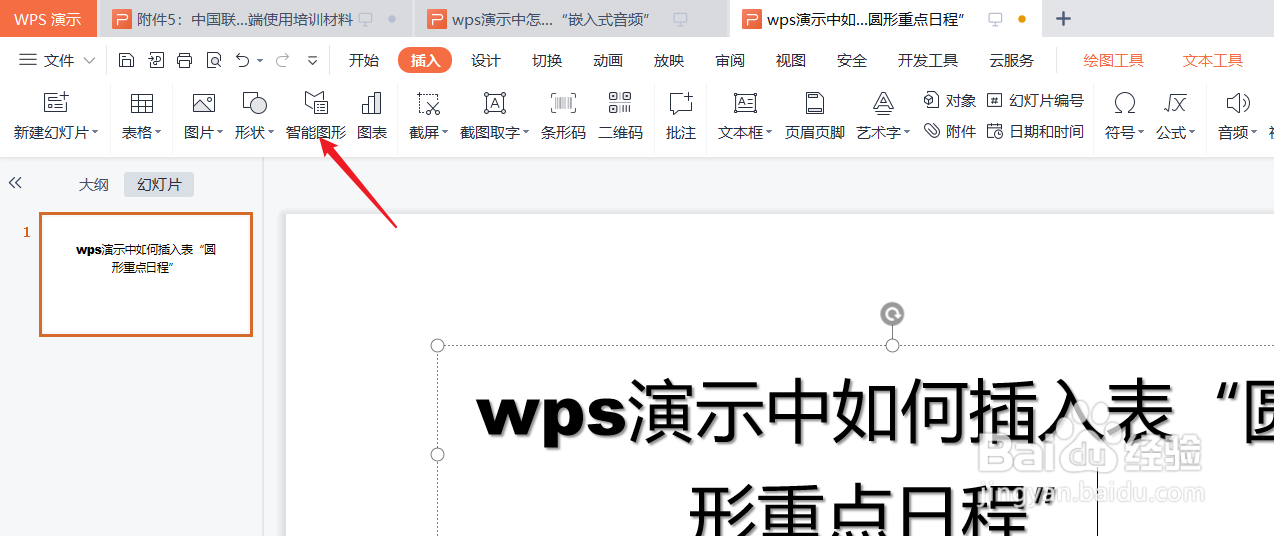Insert 附件 attachment
Screen dimensions: 1274x536
[949, 131]
